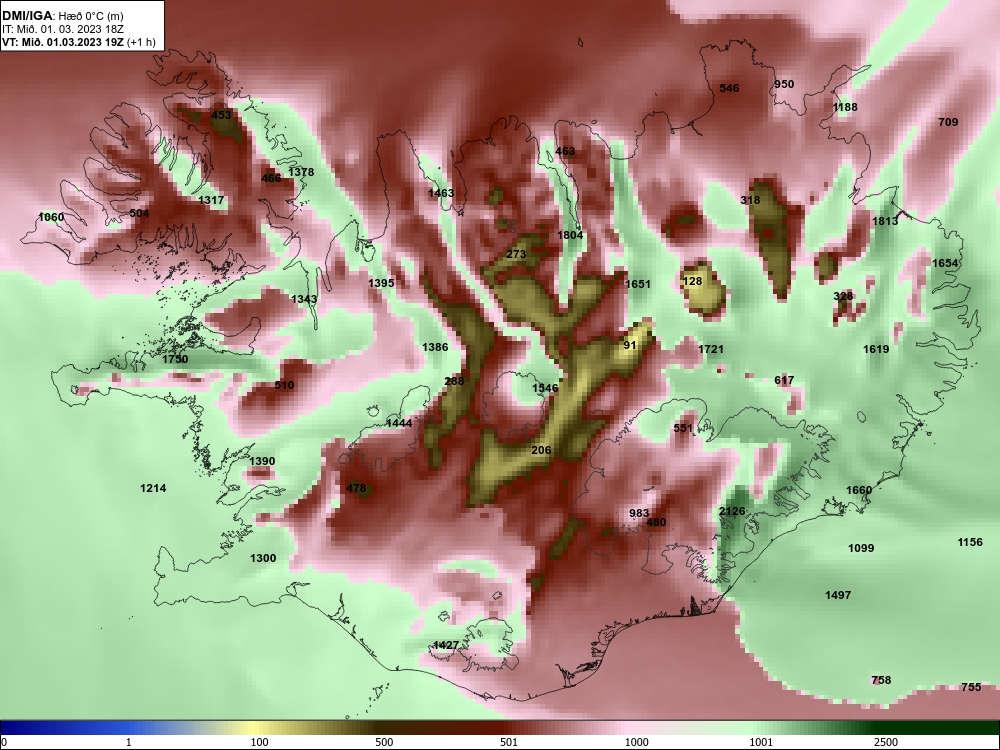Click the 1386 height value
This screenshot has height=750, width=1000.
(435, 348)
